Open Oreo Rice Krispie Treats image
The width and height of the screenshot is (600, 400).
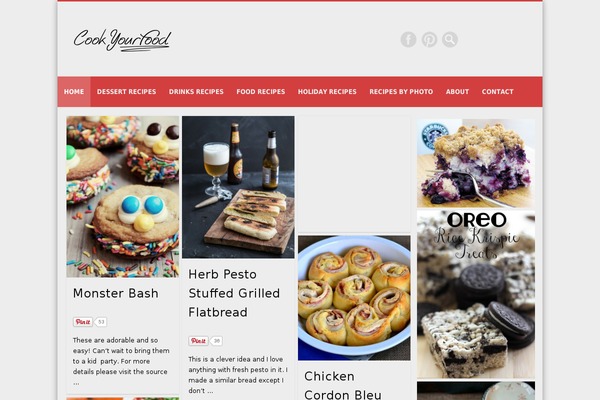click(x=476, y=295)
